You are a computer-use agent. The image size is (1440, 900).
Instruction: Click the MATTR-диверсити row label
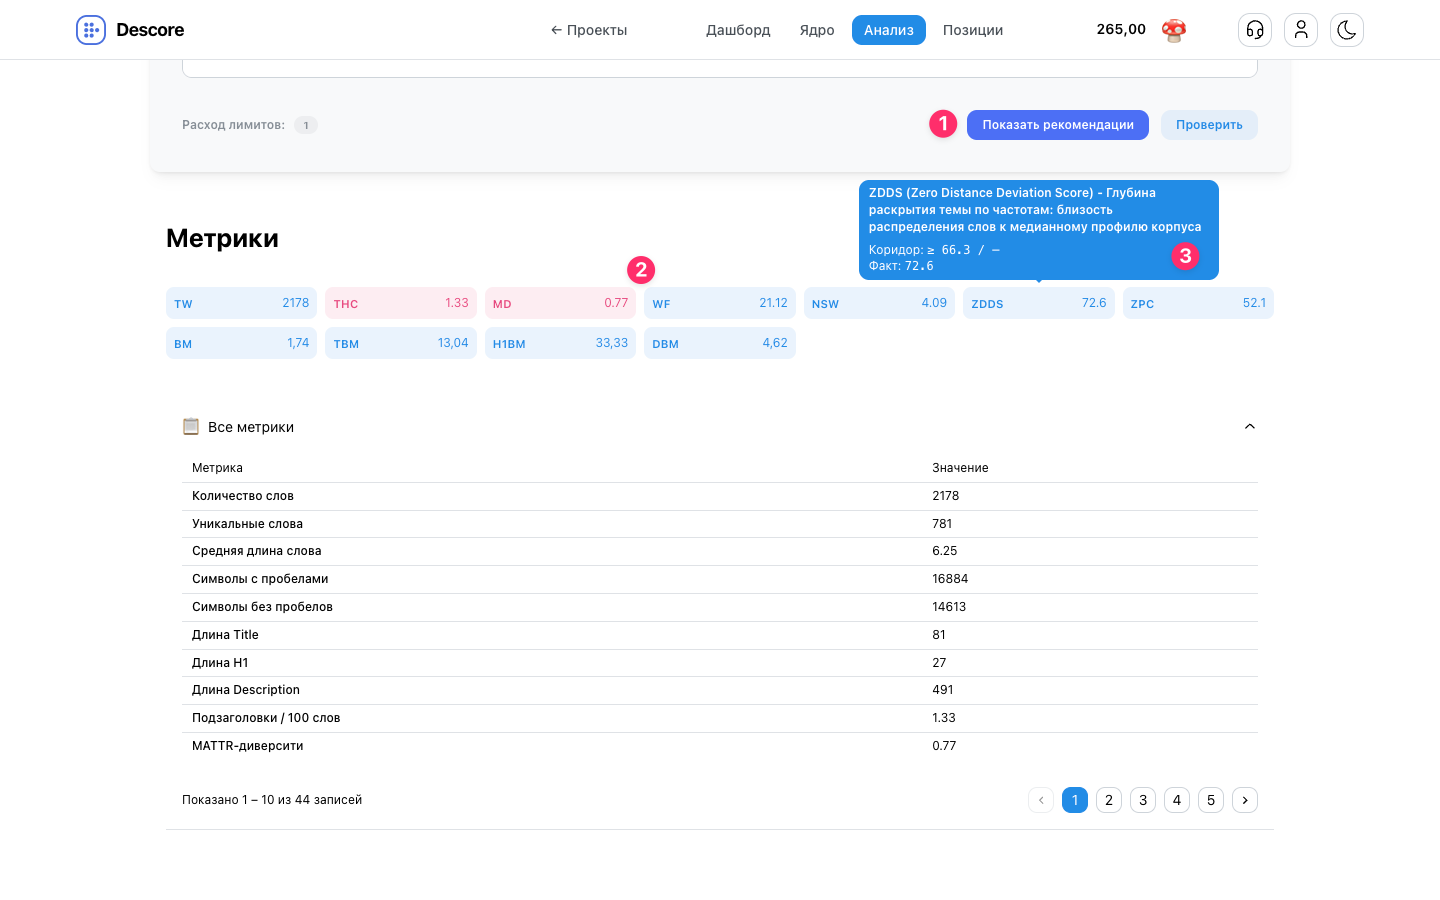click(247, 746)
